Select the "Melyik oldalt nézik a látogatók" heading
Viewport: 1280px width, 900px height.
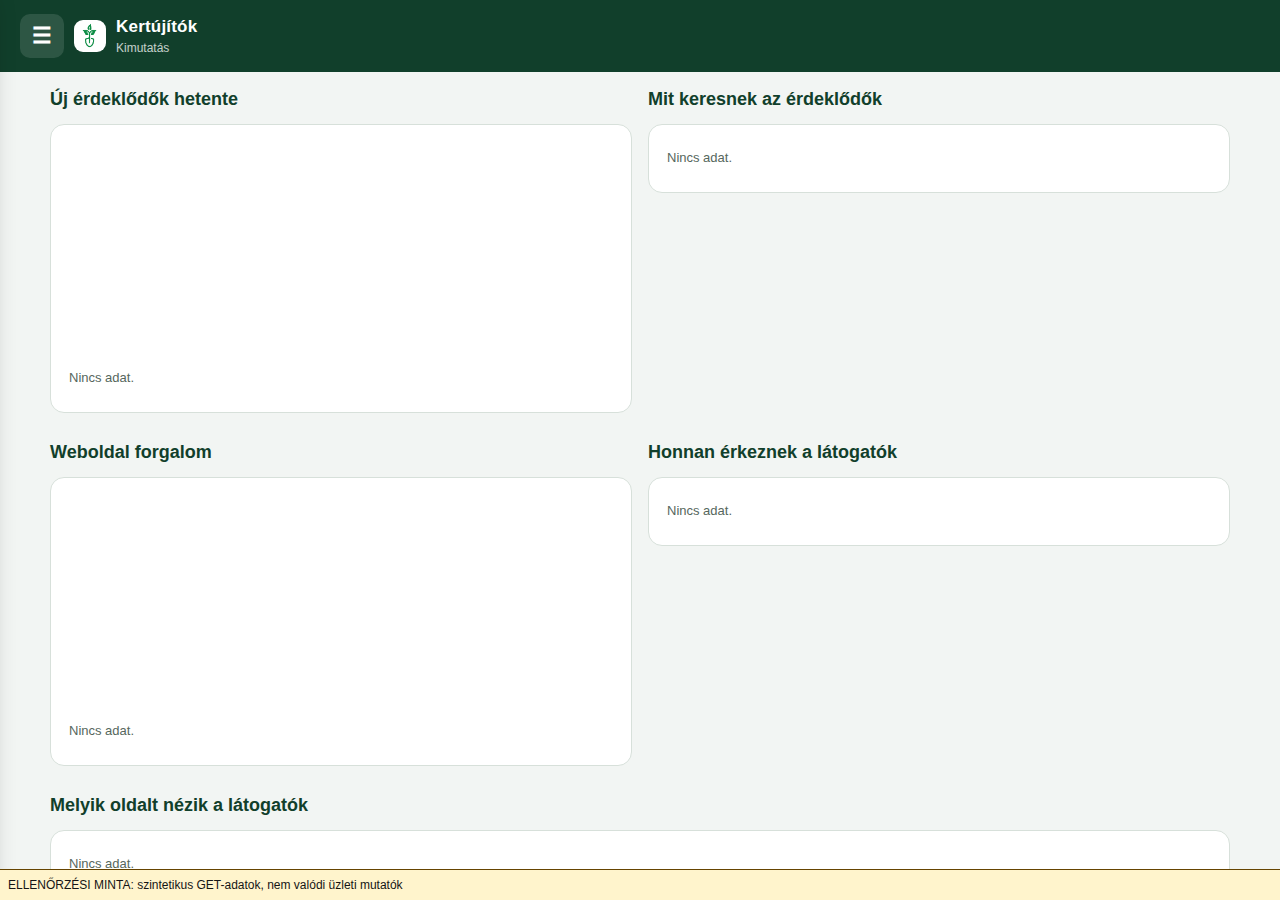coord(179,805)
